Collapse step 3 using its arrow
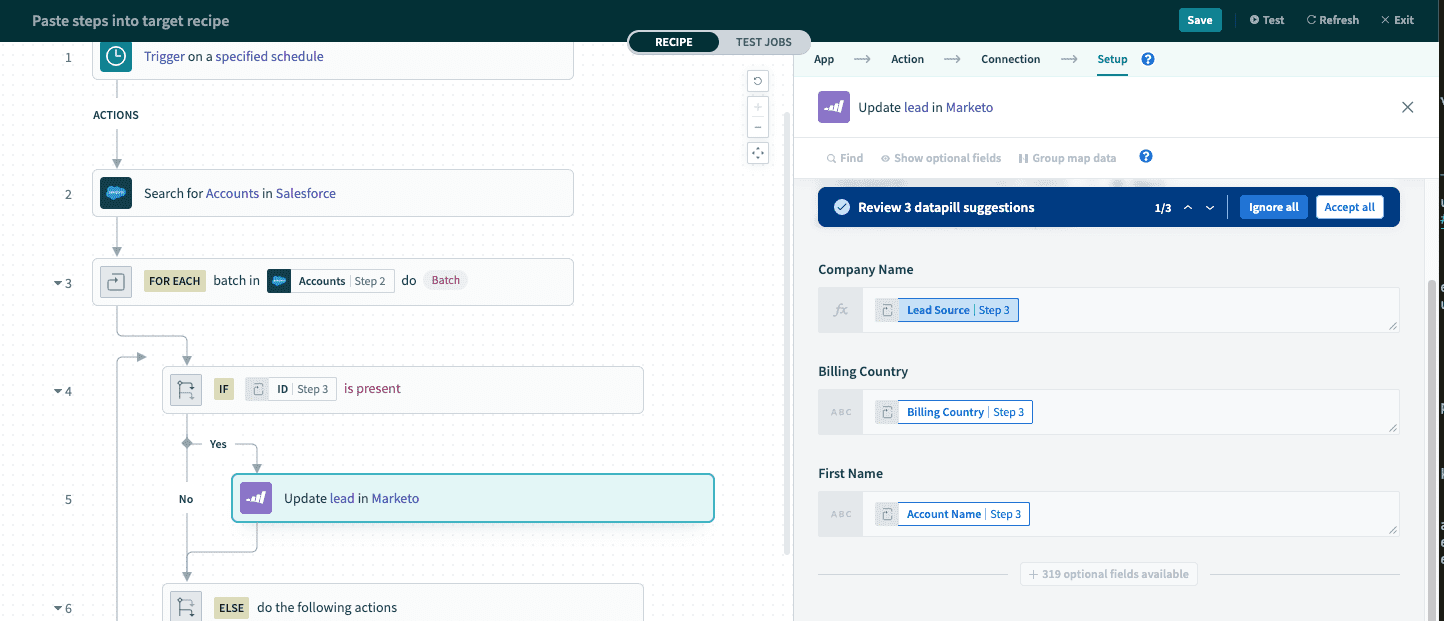This screenshot has width=1444, height=621. [x=57, y=283]
